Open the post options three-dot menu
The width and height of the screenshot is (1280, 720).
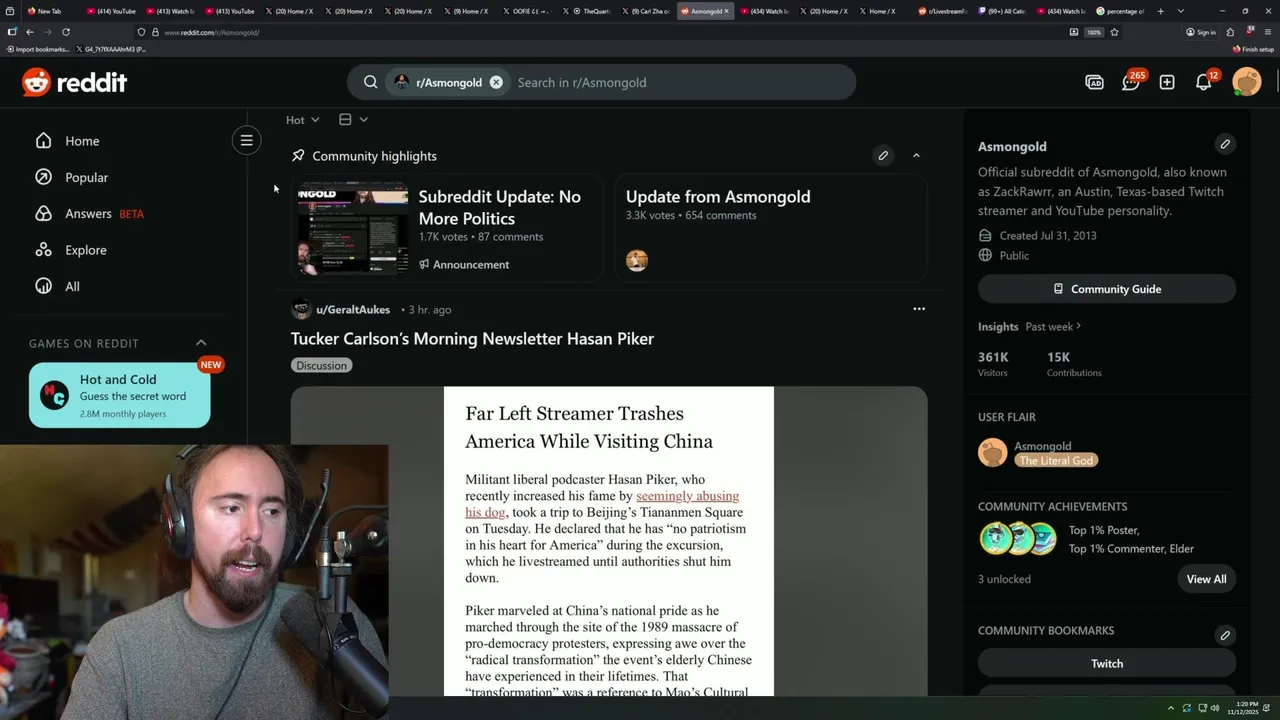click(x=919, y=309)
